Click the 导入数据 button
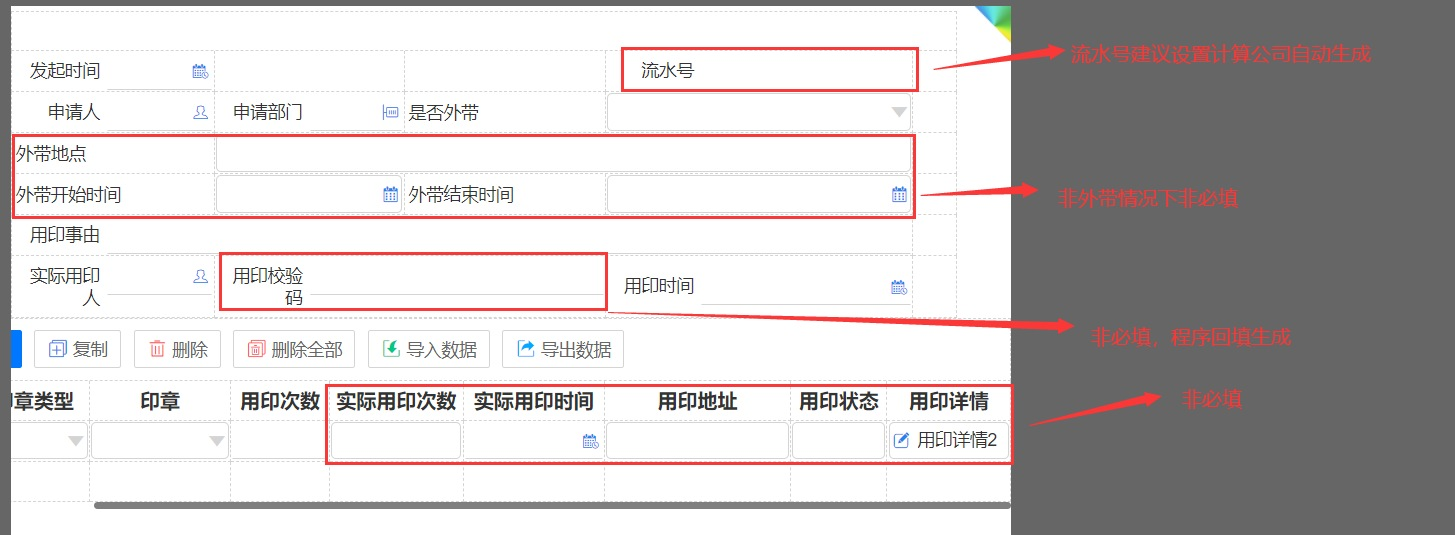This screenshot has width=1455, height=535. pyautogui.click(x=429, y=349)
